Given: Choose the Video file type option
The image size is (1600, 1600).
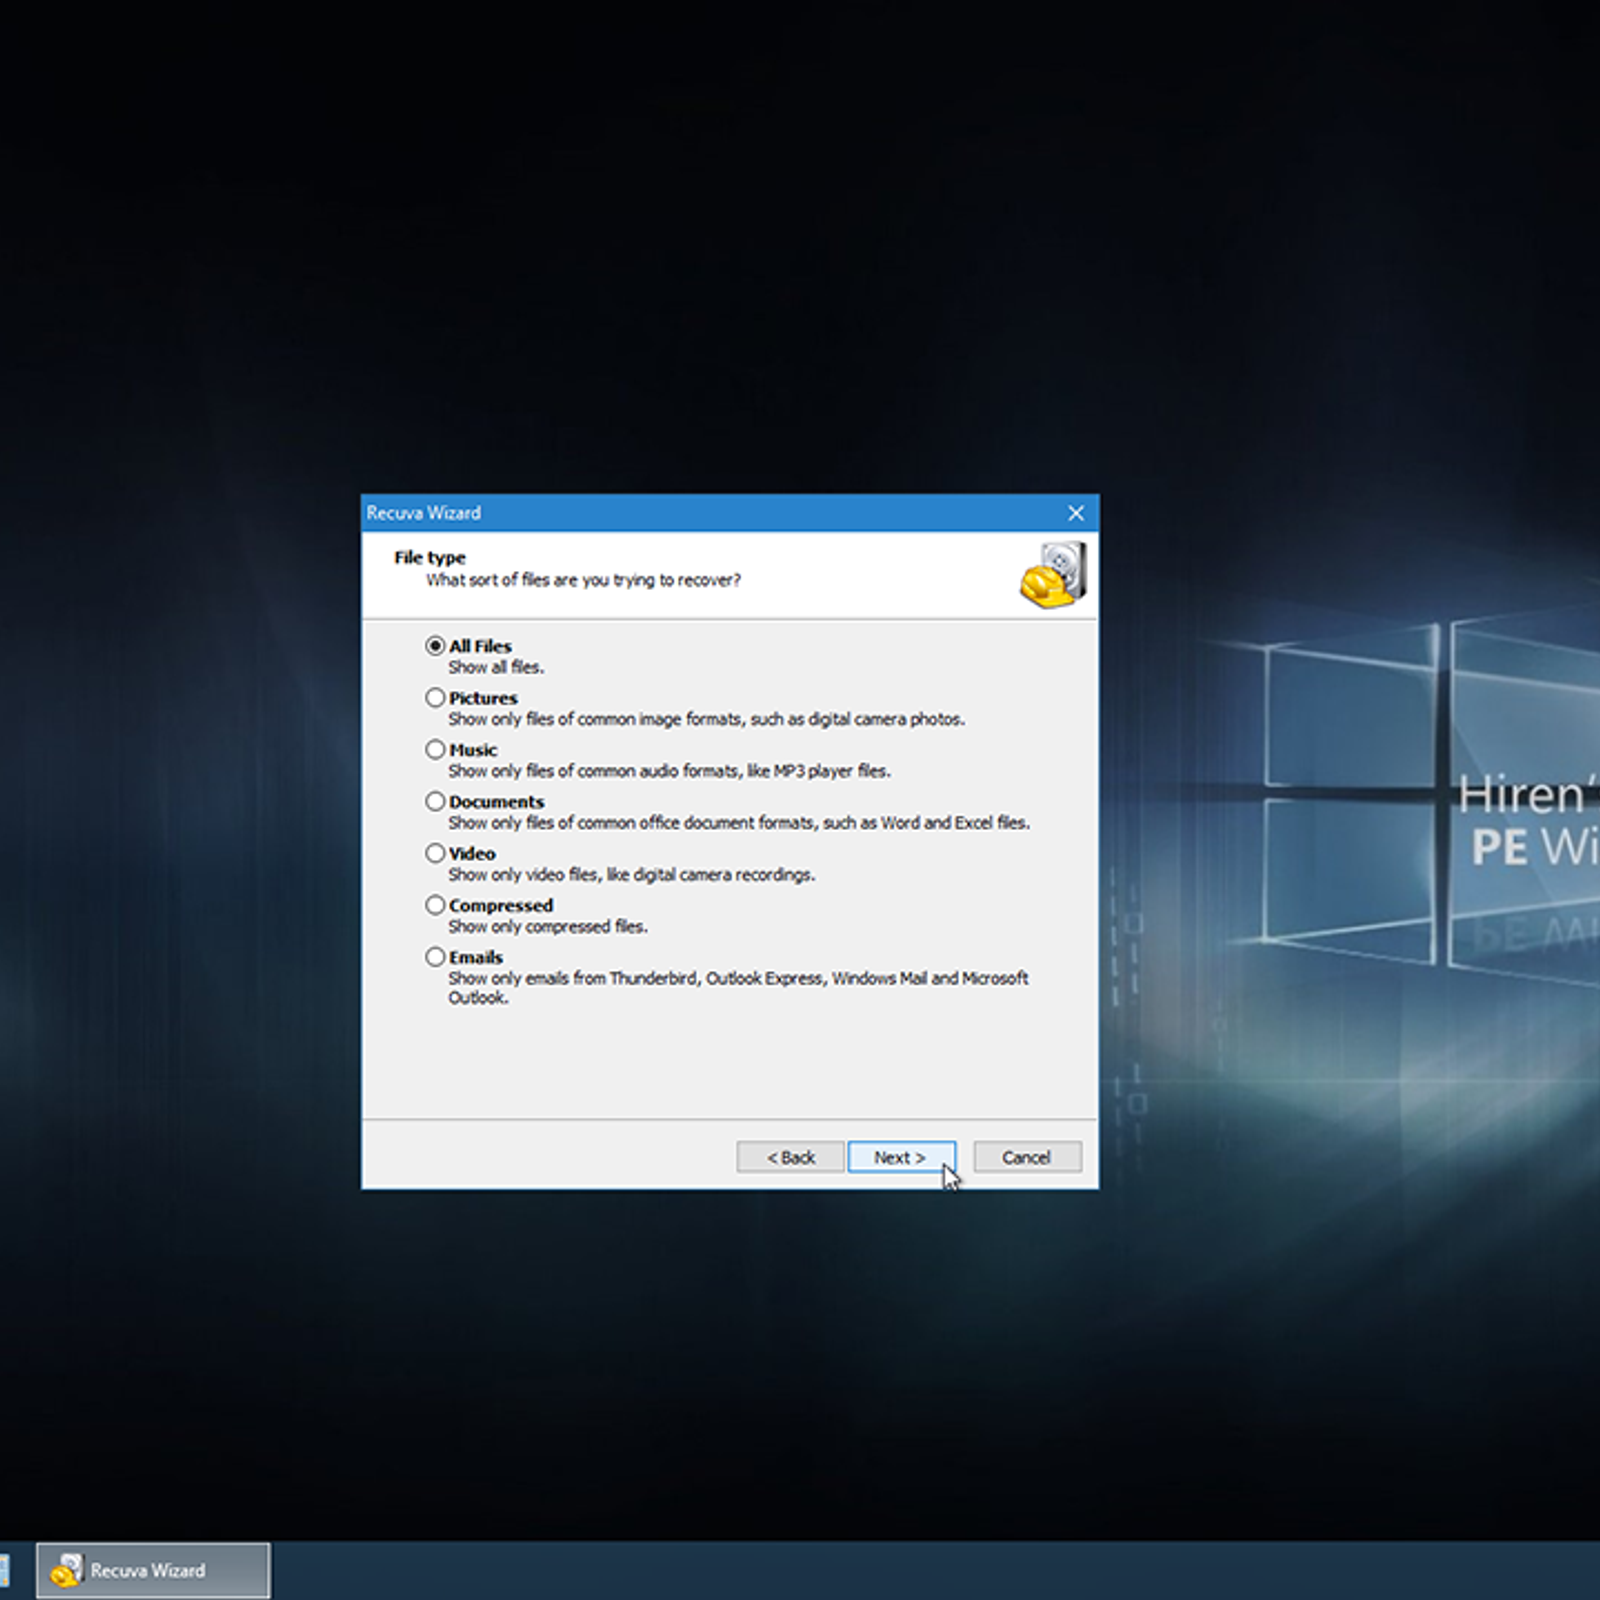Looking at the screenshot, I should point(435,854).
